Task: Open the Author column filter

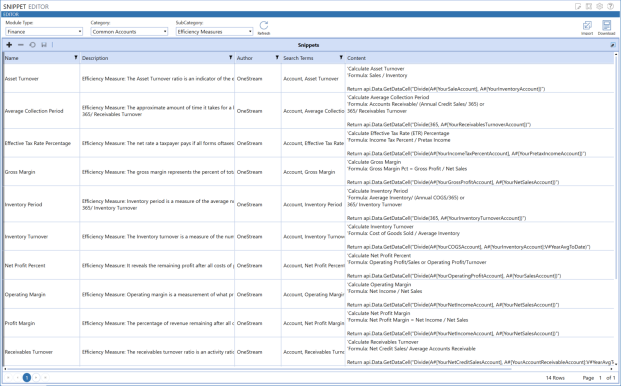Action: click(x=277, y=58)
